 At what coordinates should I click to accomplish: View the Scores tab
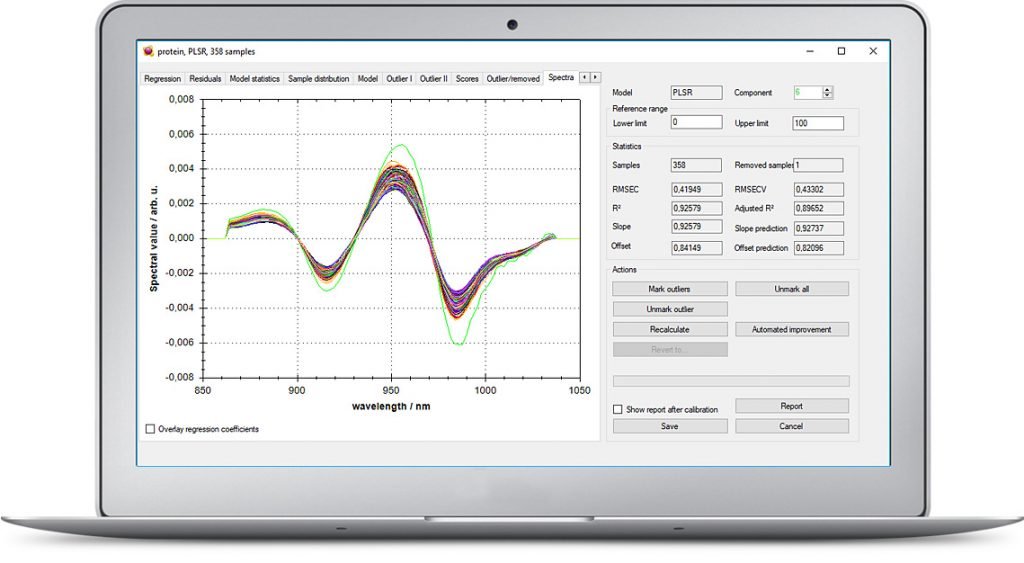point(467,78)
